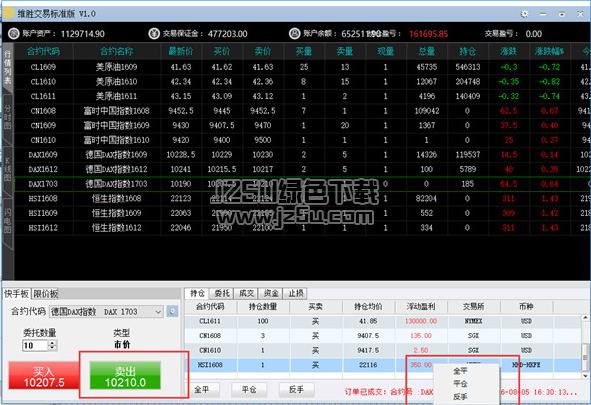Viewport: 591px width, 405px height.
Task: Click the green 卖出 10210.0 button
Action: [x=125, y=375]
